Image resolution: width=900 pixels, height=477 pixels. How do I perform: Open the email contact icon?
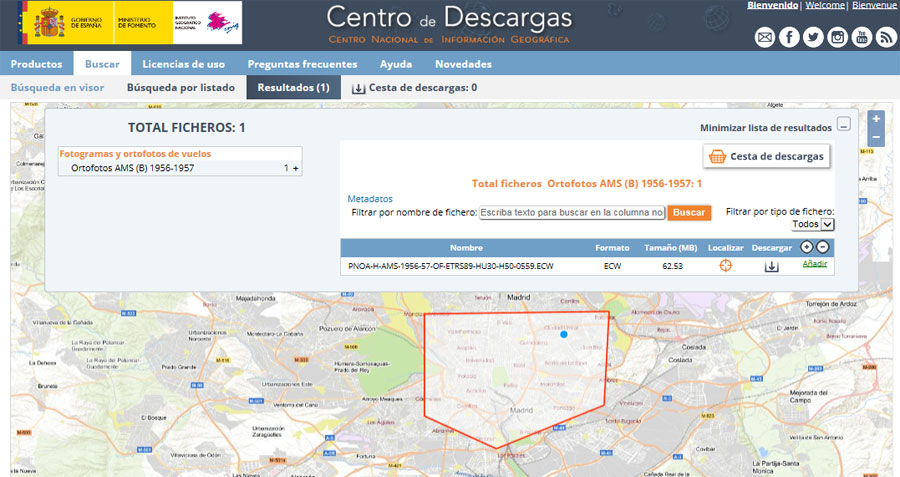tap(765, 37)
